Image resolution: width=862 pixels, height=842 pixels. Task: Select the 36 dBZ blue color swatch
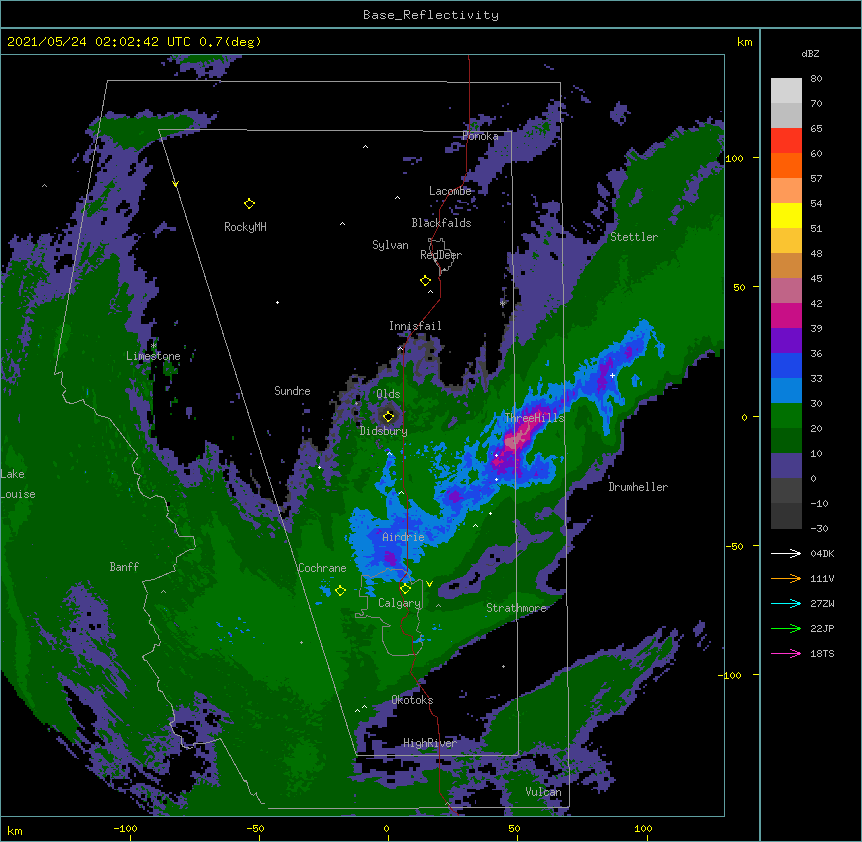tap(786, 365)
